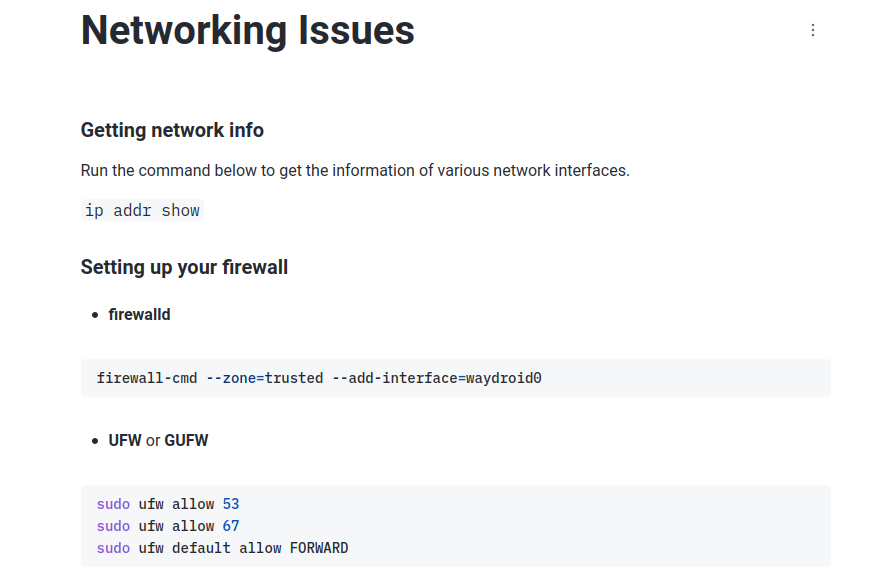
Task: Click the paragraph about network interfaces information
Action: click(355, 170)
